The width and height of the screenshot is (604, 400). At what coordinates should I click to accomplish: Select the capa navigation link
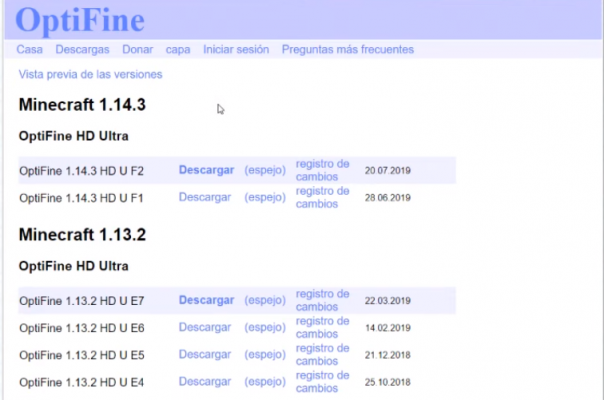[178, 49]
